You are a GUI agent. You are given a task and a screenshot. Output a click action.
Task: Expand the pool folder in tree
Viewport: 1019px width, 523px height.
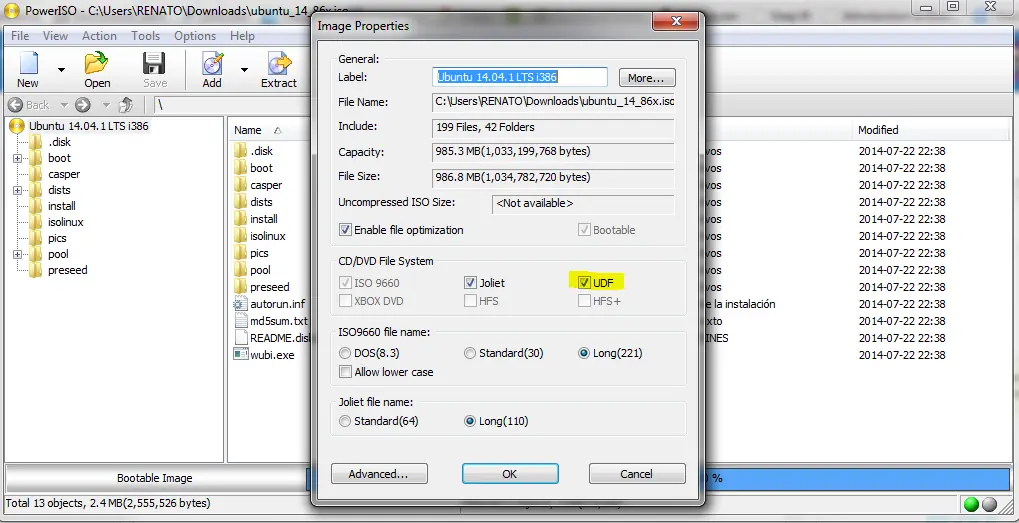point(18,254)
